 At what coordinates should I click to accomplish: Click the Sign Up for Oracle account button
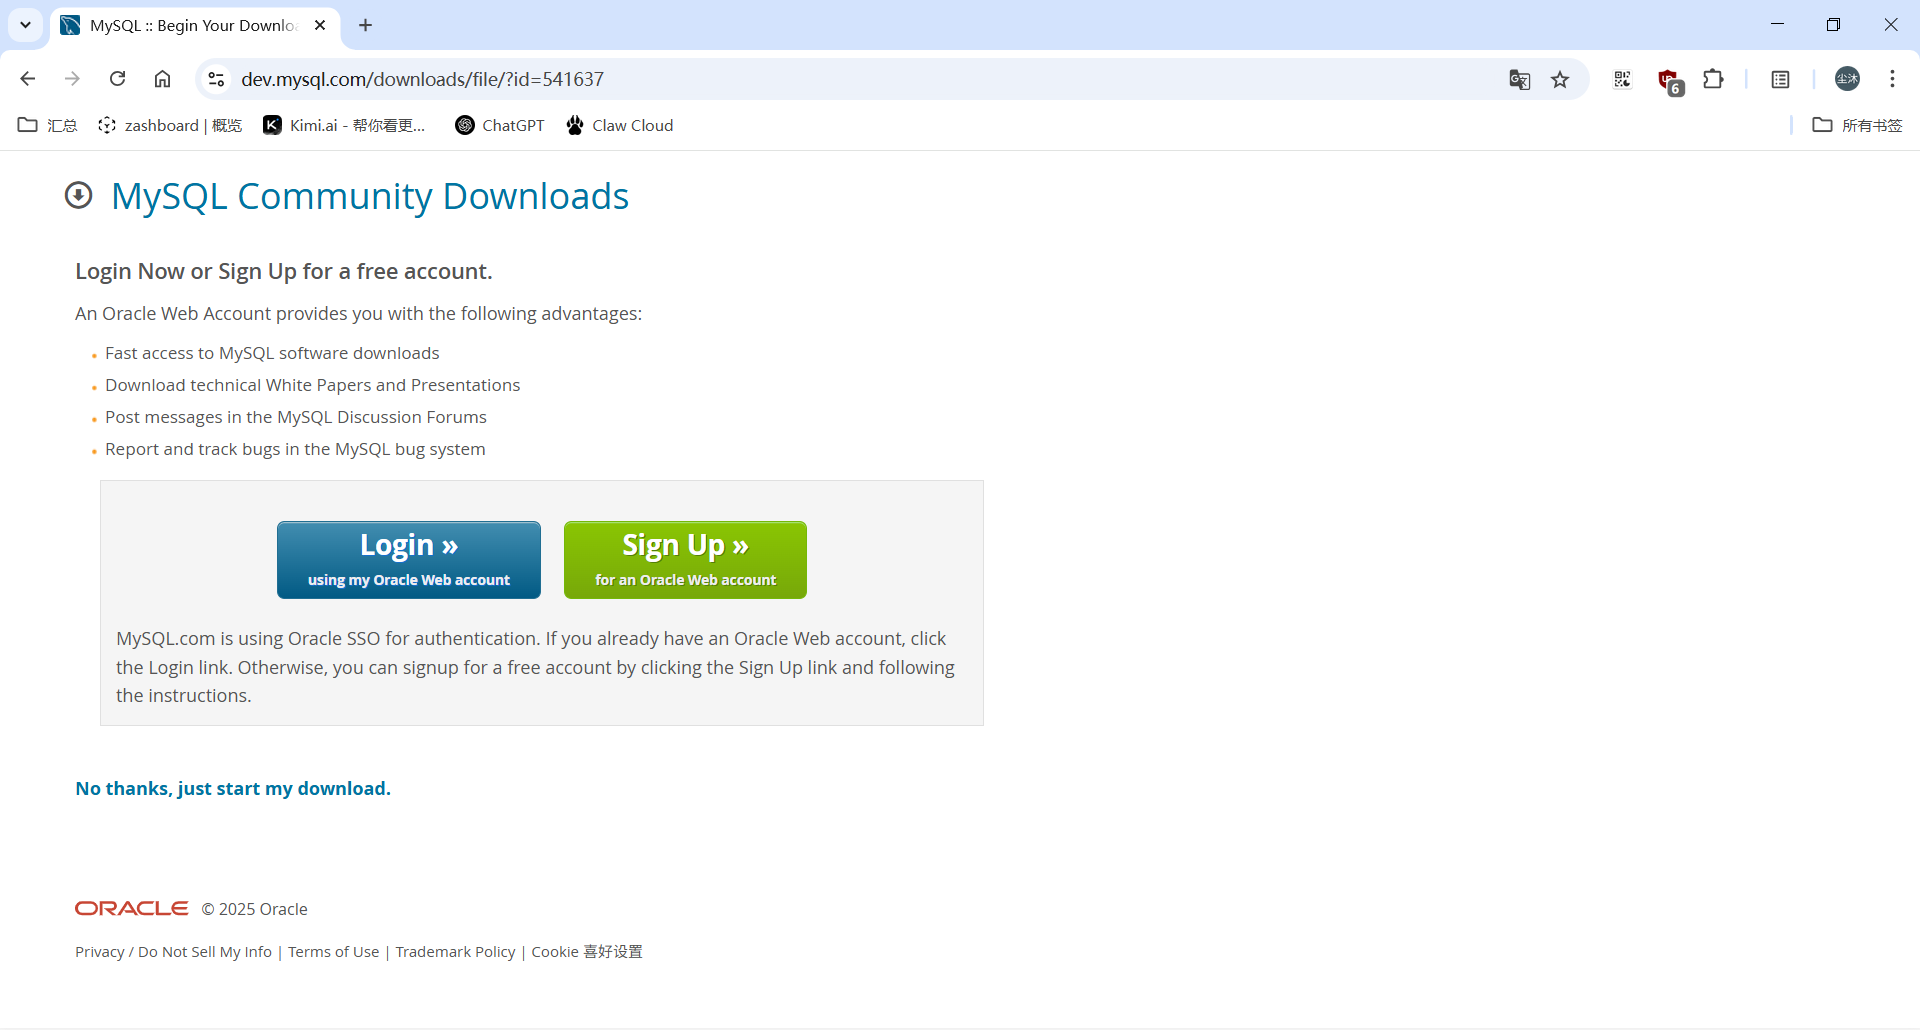tap(685, 560)
